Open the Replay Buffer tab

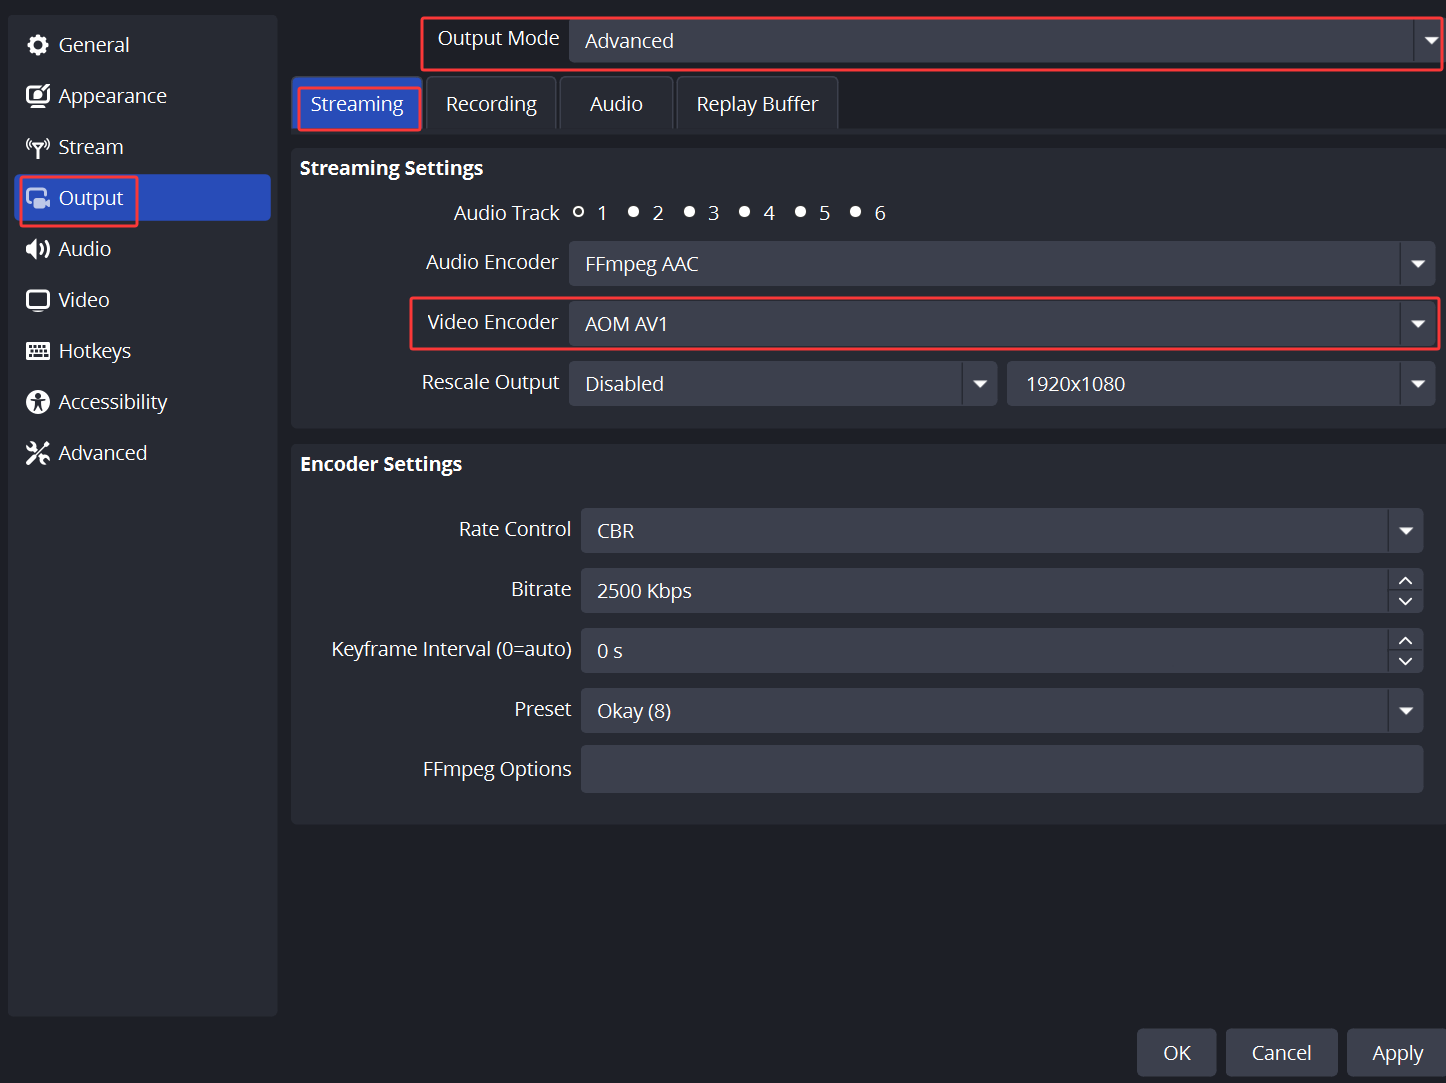757,104
